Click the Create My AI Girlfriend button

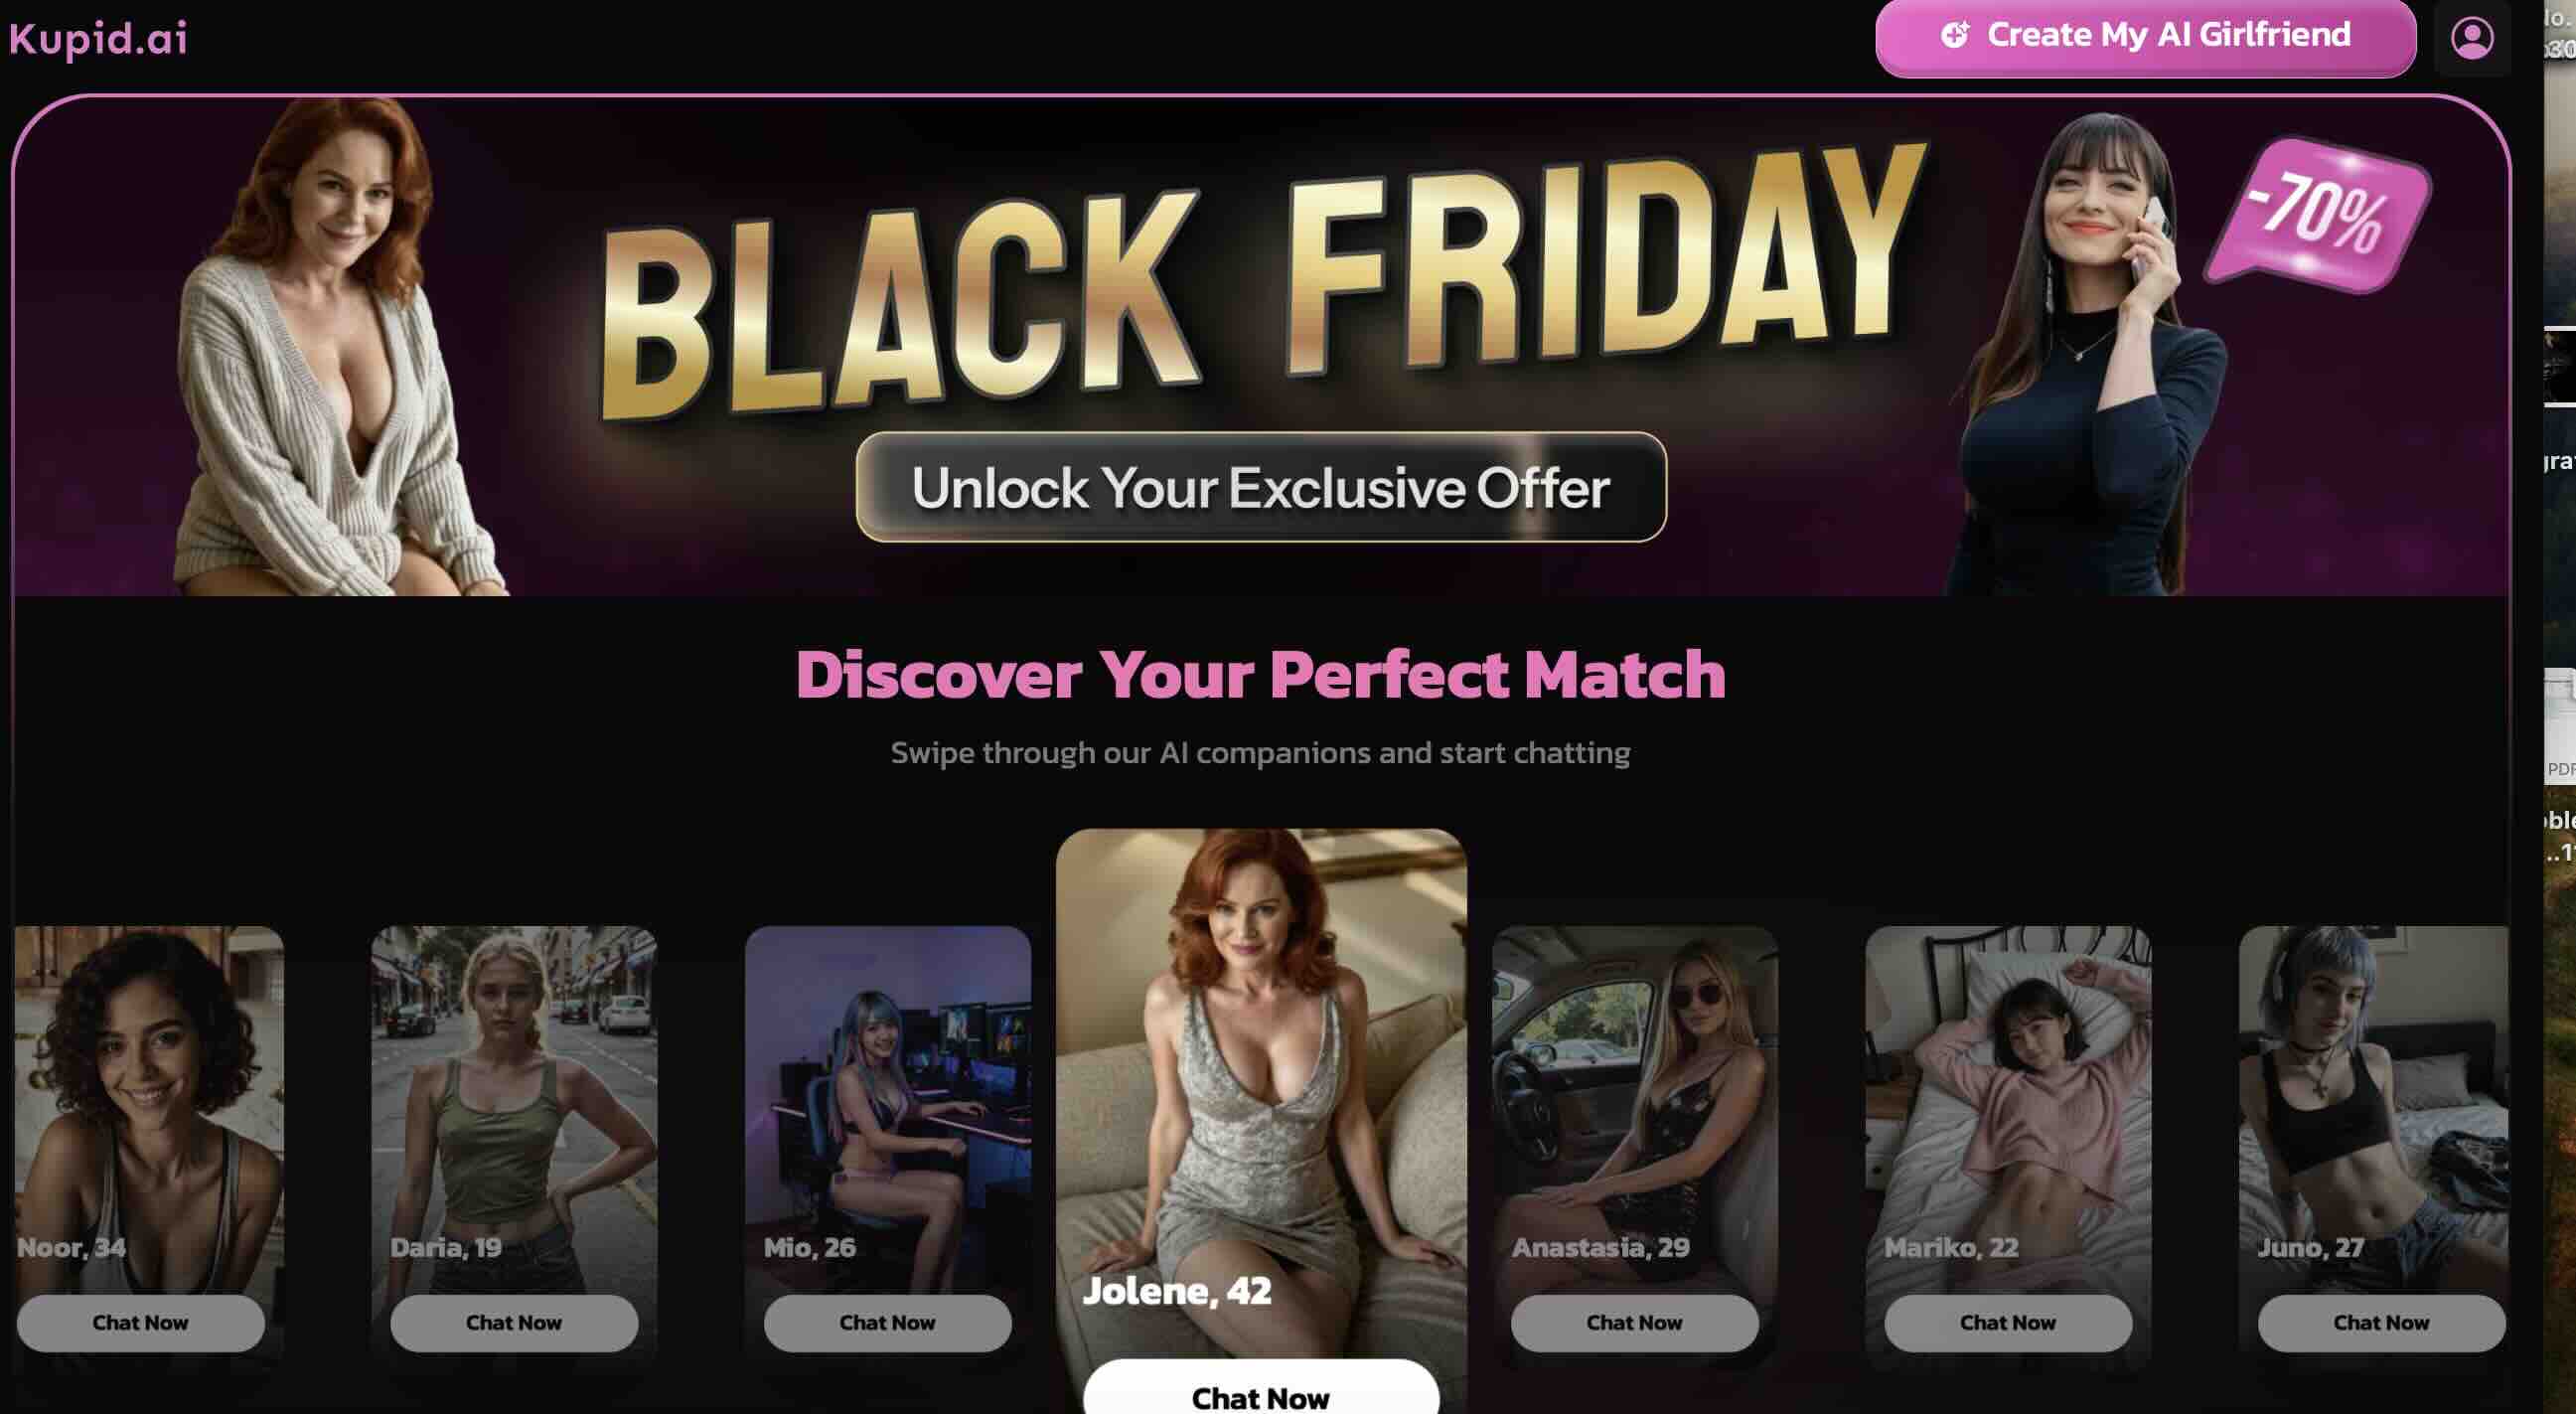[x=2145, y=37]
